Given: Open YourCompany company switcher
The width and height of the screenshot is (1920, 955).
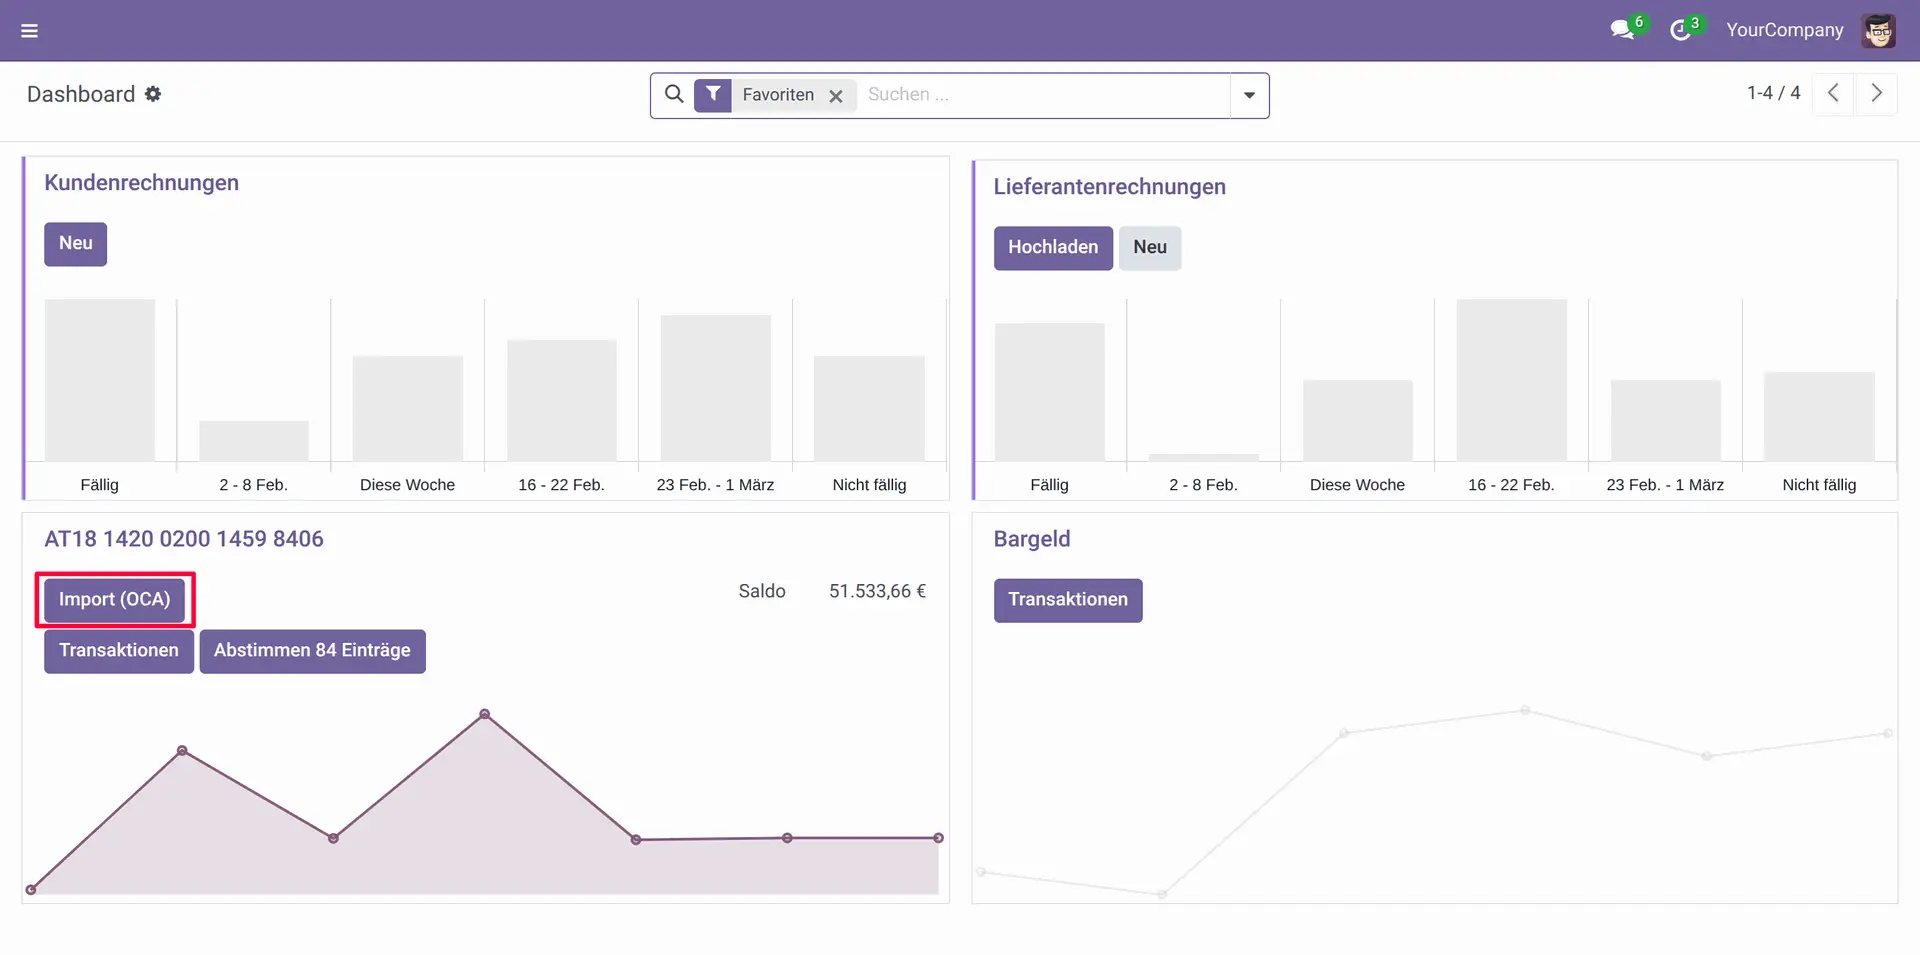Looking at the screenshot, I should point(1784,30).
